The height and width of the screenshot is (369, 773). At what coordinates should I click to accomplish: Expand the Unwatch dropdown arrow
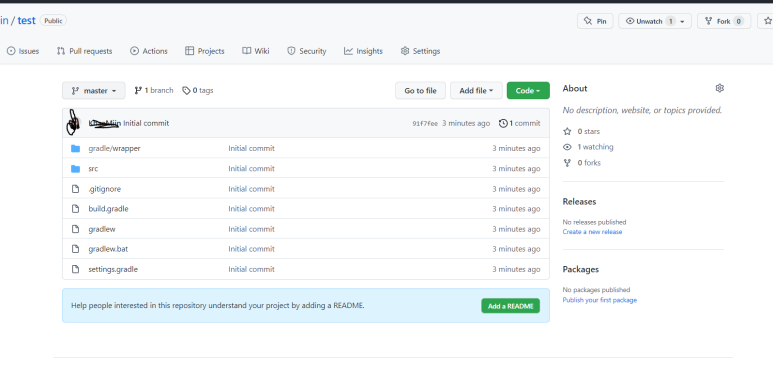pos(682,22)
